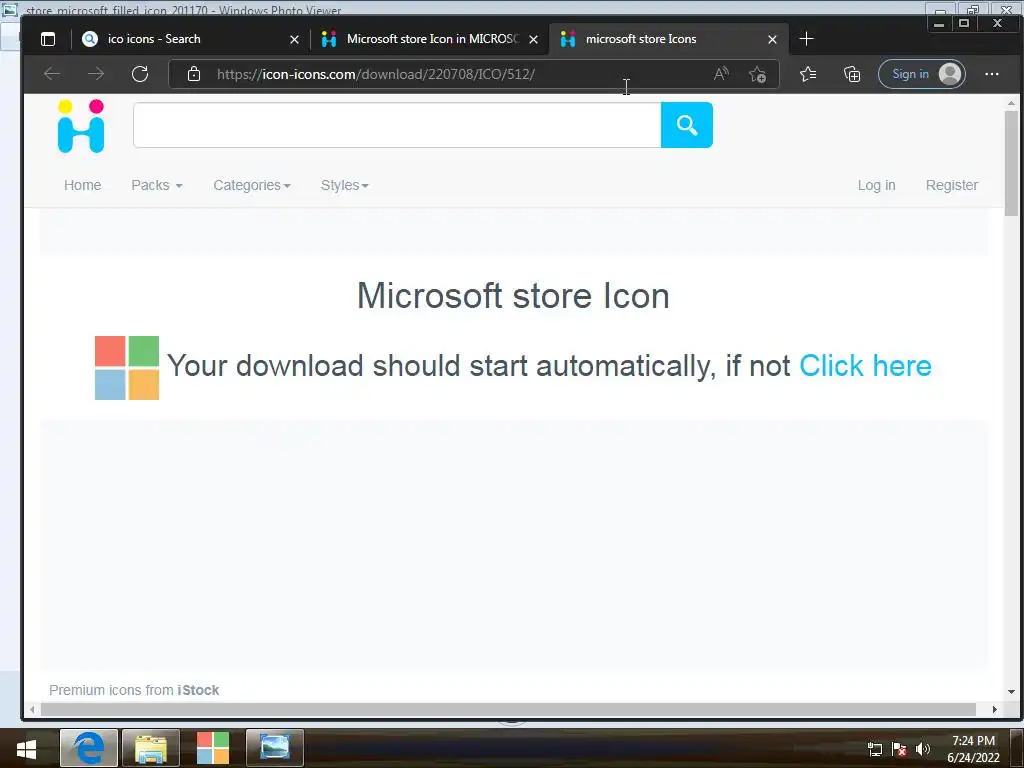Click the Sign in profile button
The image size is (1024, 768).
coord(921,74)
